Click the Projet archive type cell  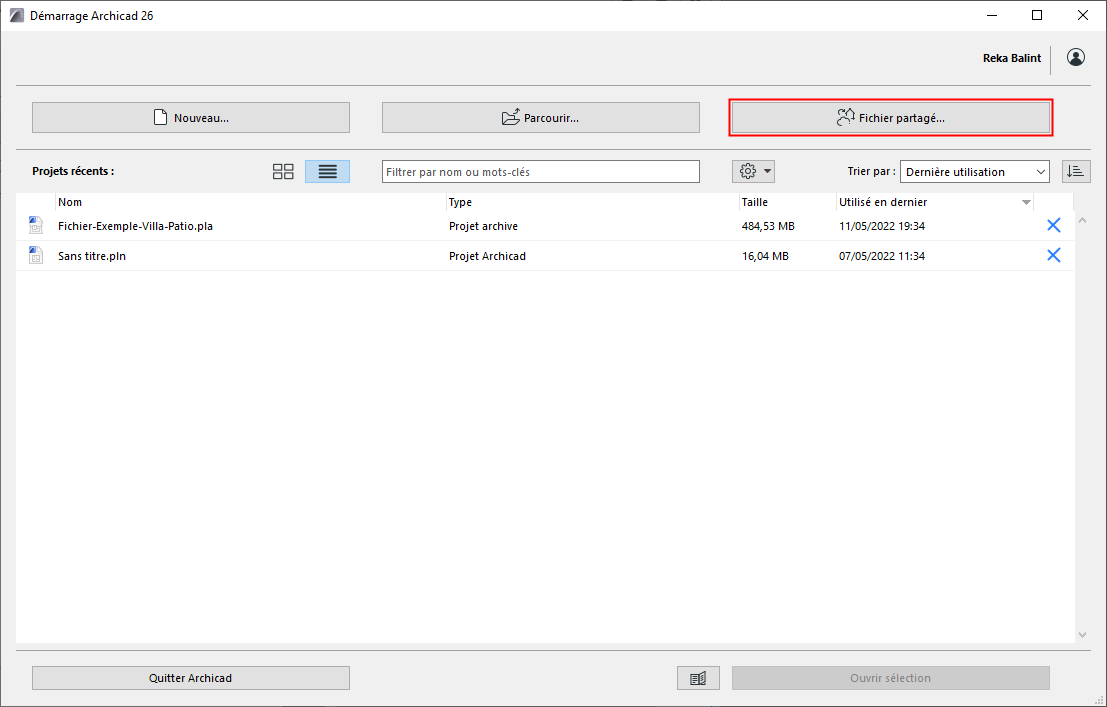tap(484, 226)
